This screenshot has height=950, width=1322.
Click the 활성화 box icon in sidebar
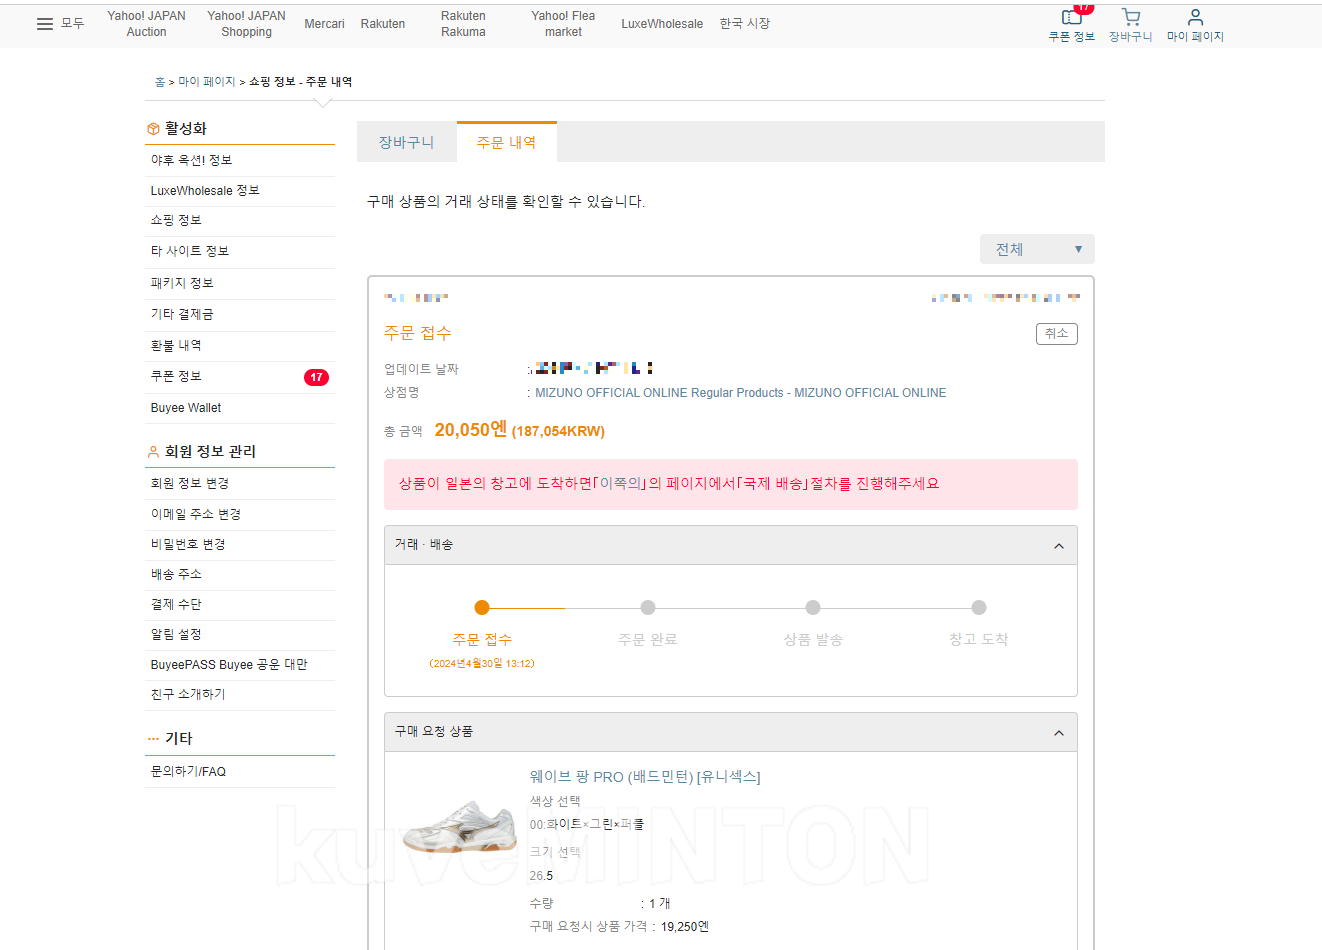[x=153, y=129]
